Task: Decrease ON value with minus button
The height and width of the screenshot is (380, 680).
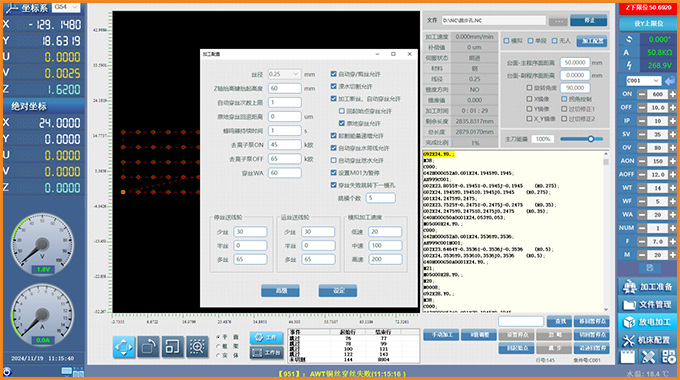Action: [x=641, y=94]
